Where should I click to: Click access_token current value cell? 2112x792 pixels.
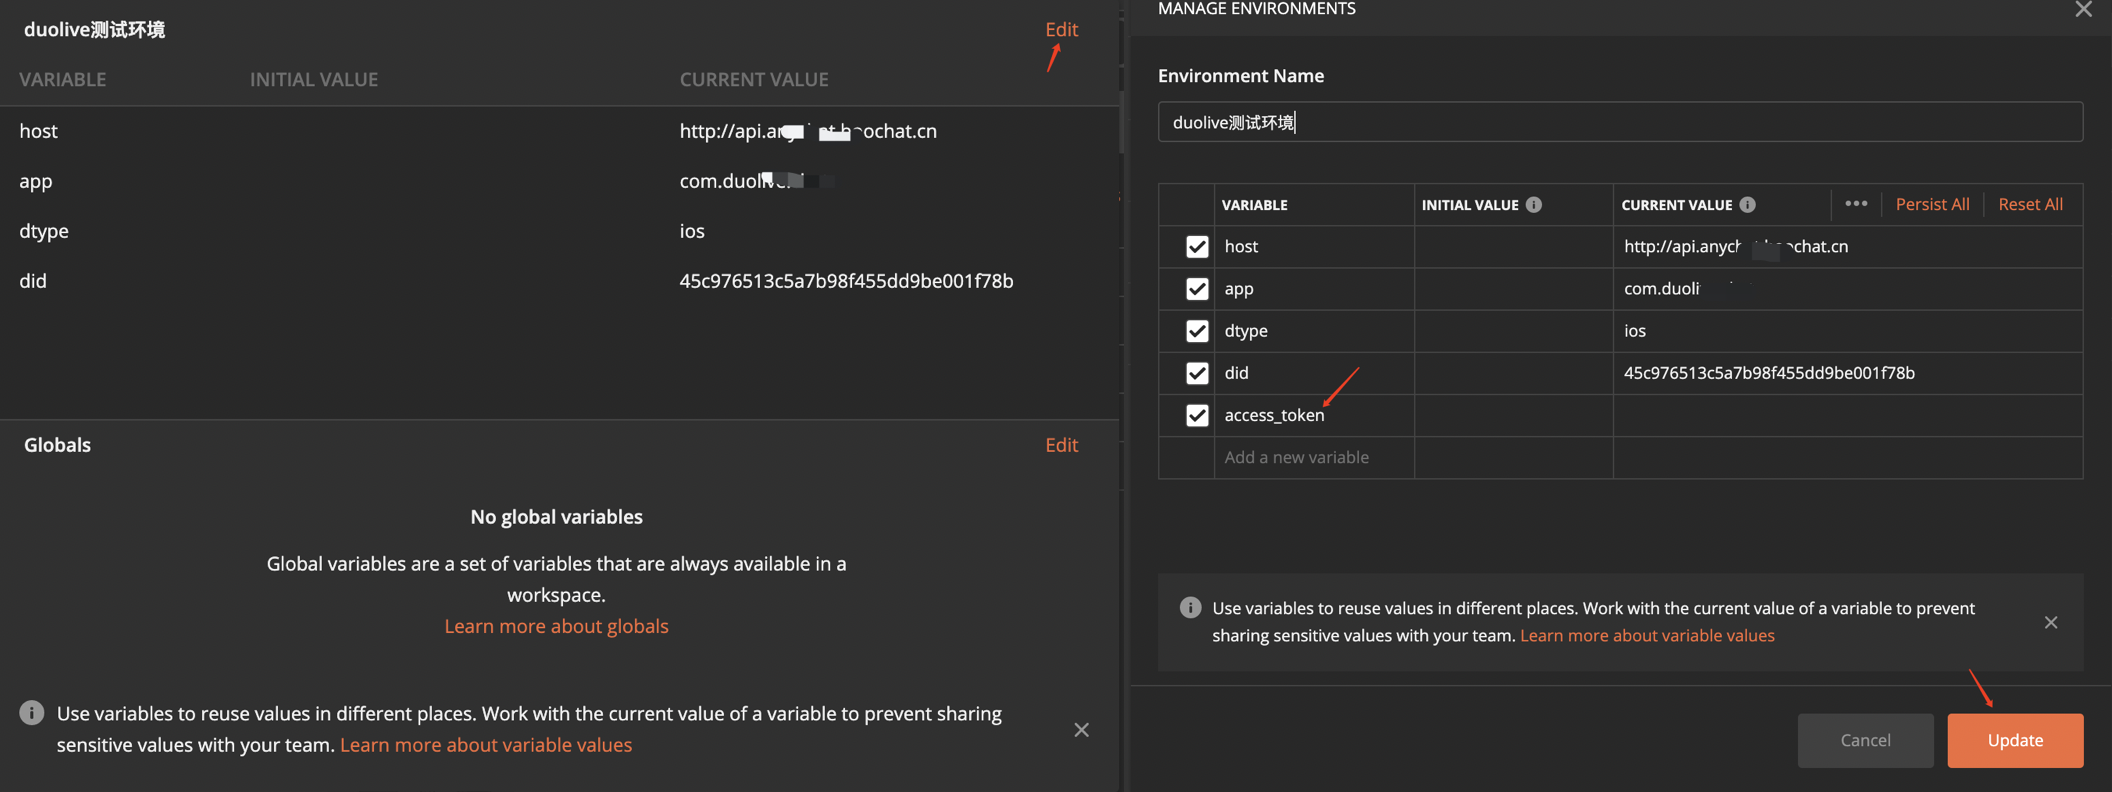[x=1848, y=415]
